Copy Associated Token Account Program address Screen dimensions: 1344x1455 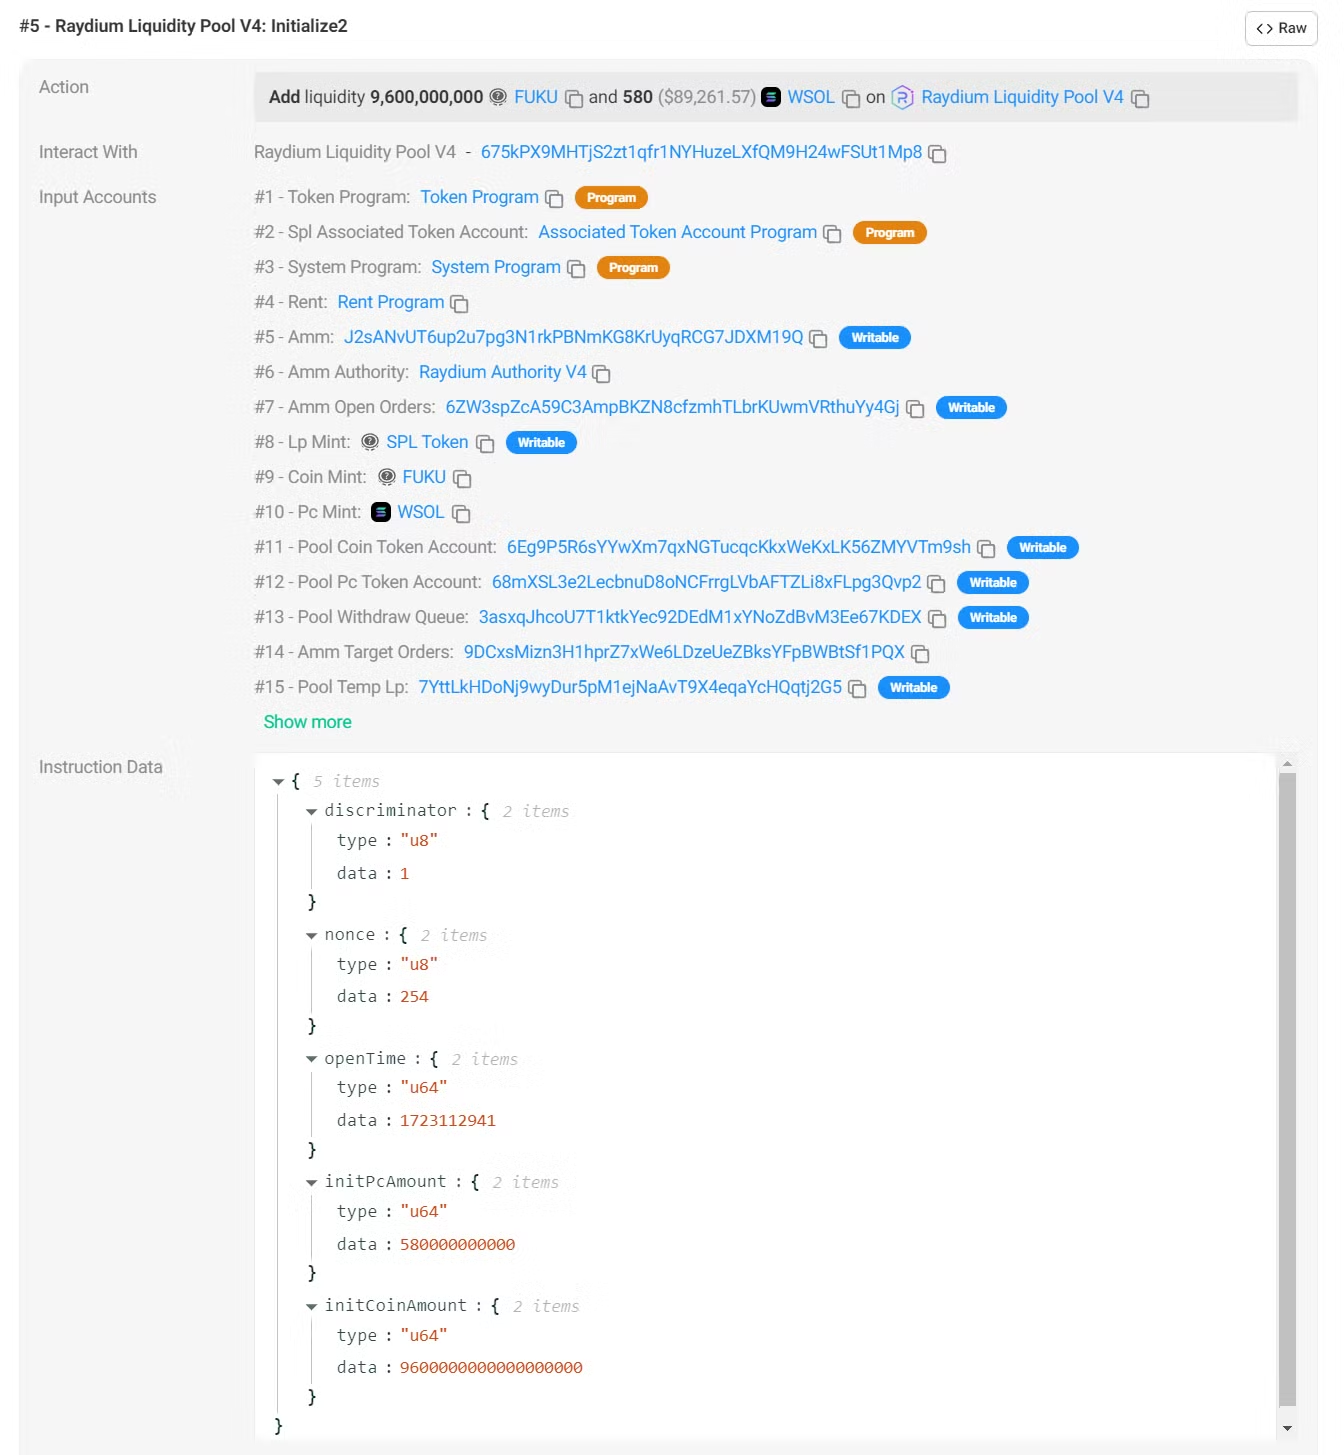pos(832,234)
